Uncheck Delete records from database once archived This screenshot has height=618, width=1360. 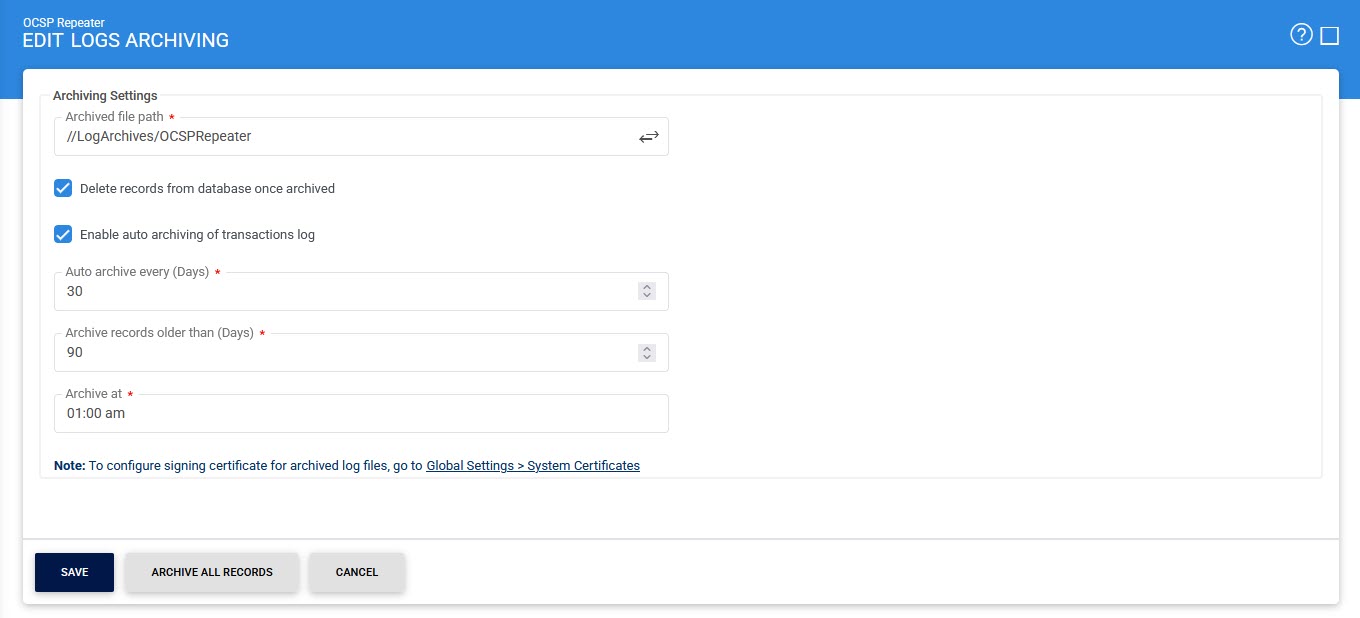tap(63, 188)
